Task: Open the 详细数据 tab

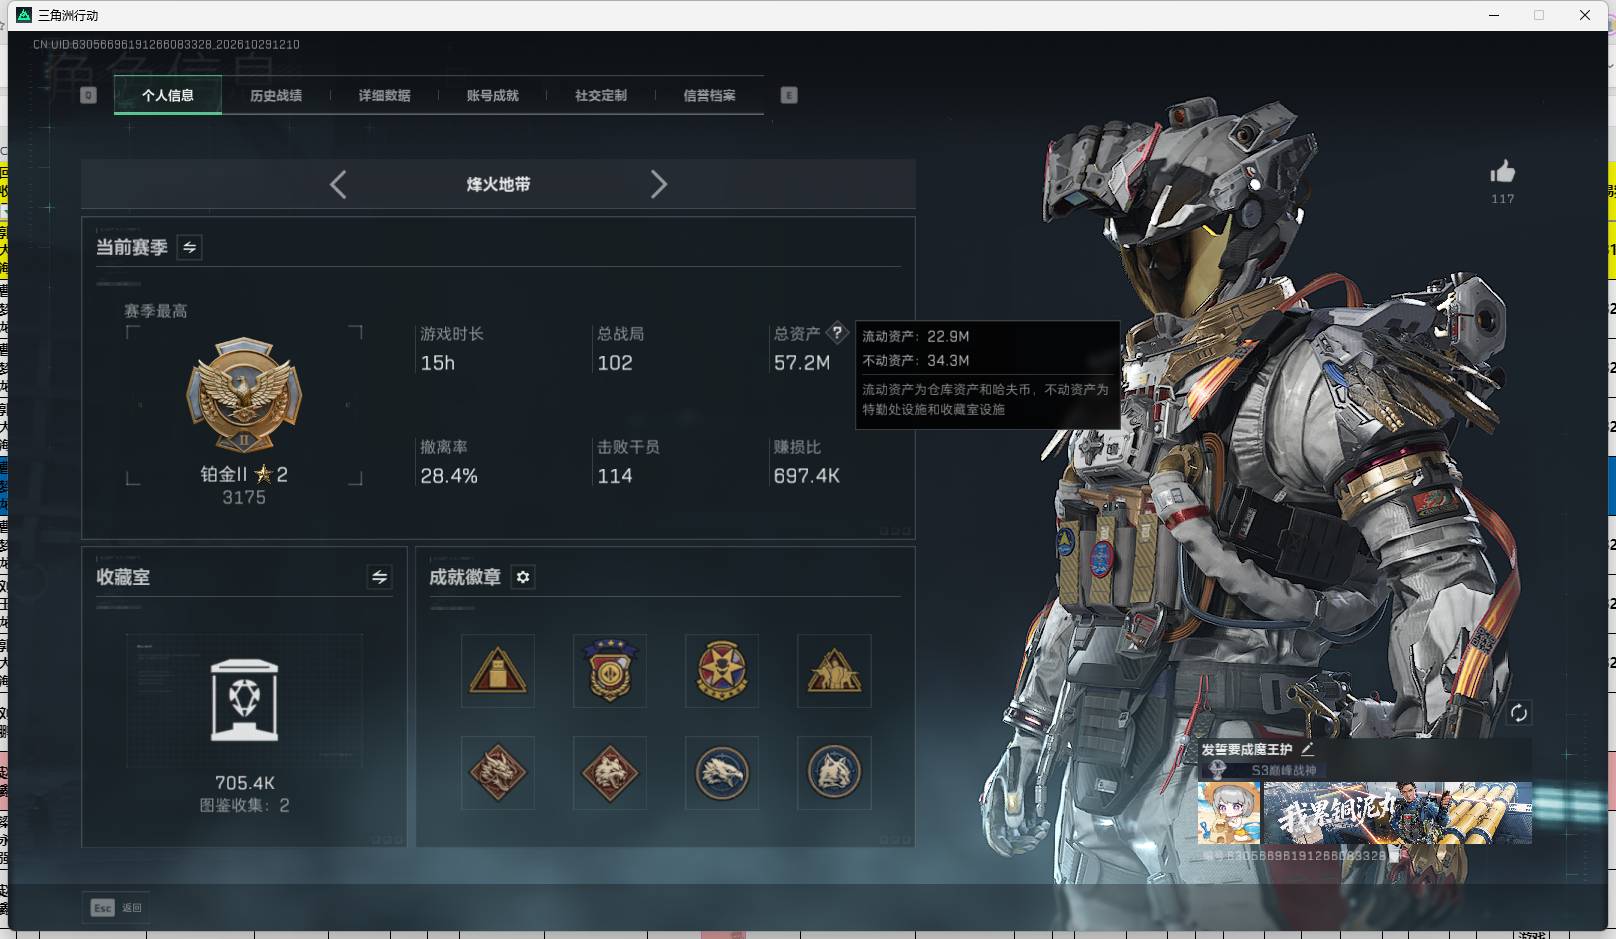Action: [x=384, y=95]
